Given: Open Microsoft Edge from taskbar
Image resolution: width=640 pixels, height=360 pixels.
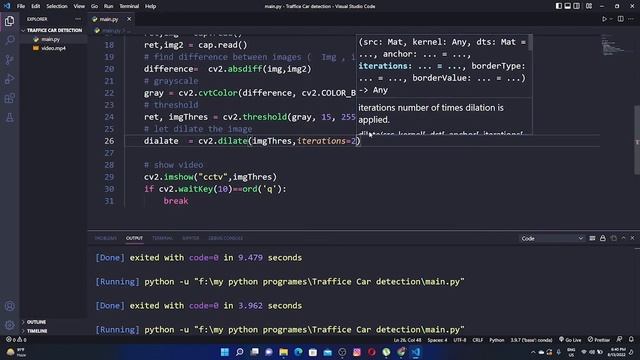Looking at the screenshot, I should (x=298, y=352).
